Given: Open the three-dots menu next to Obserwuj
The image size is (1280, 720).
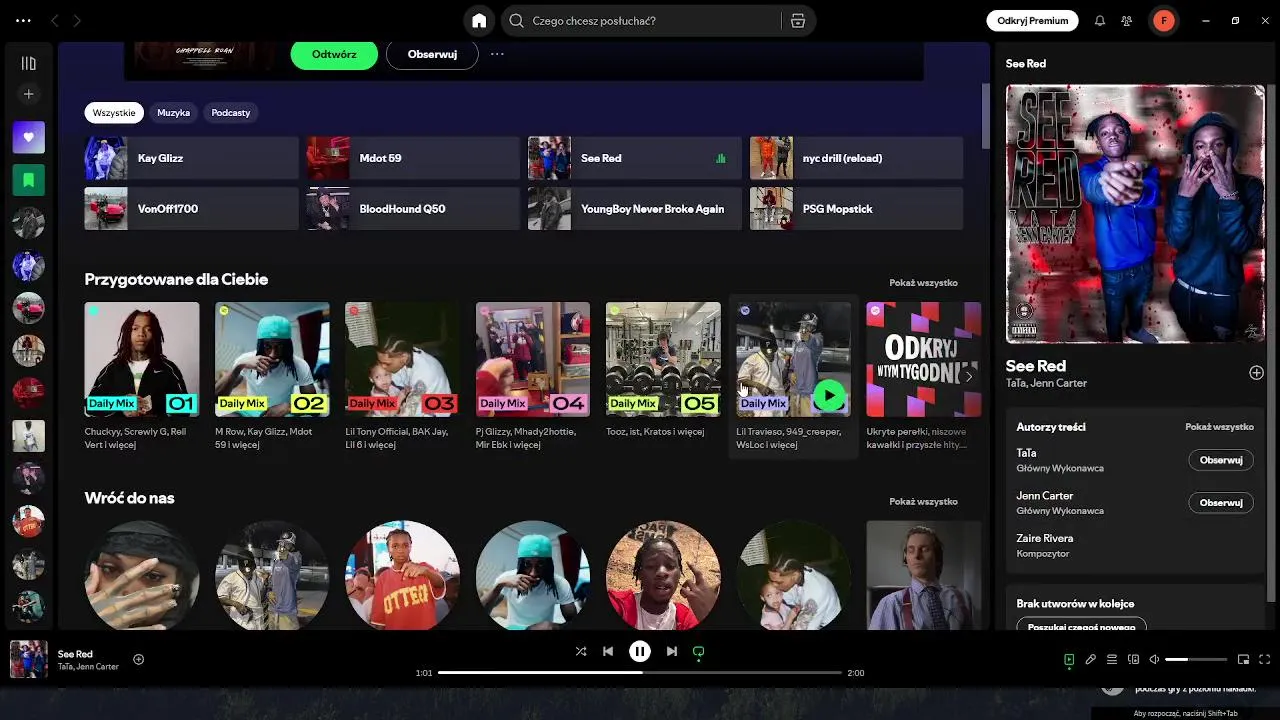Looking at the screenshot, I should [497, 54].
